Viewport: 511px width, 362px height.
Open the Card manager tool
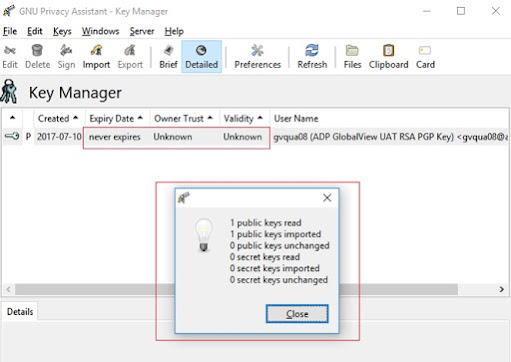click(x=425, y=57)
